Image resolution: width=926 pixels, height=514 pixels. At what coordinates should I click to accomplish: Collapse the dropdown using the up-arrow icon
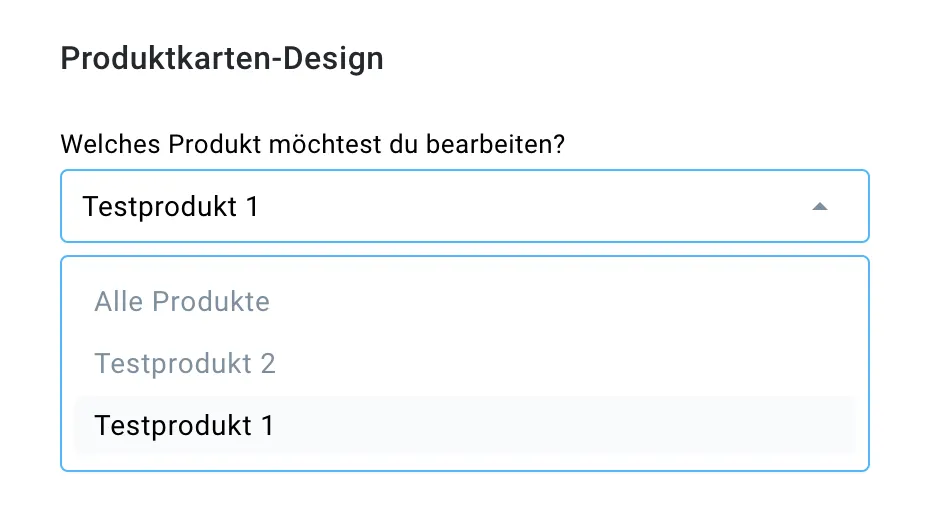click(x=819, y=206)
